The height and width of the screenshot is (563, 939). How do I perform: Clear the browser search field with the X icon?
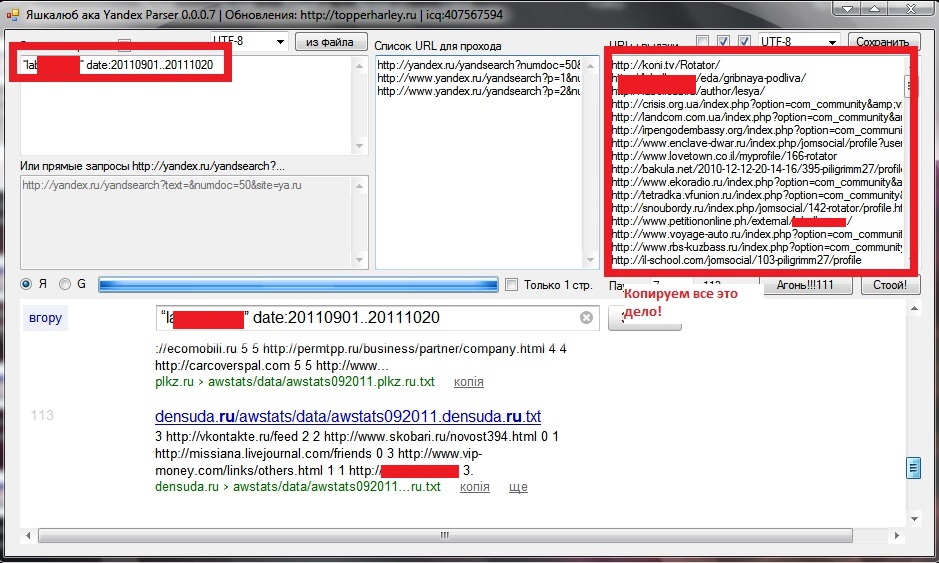pos(586,317)
